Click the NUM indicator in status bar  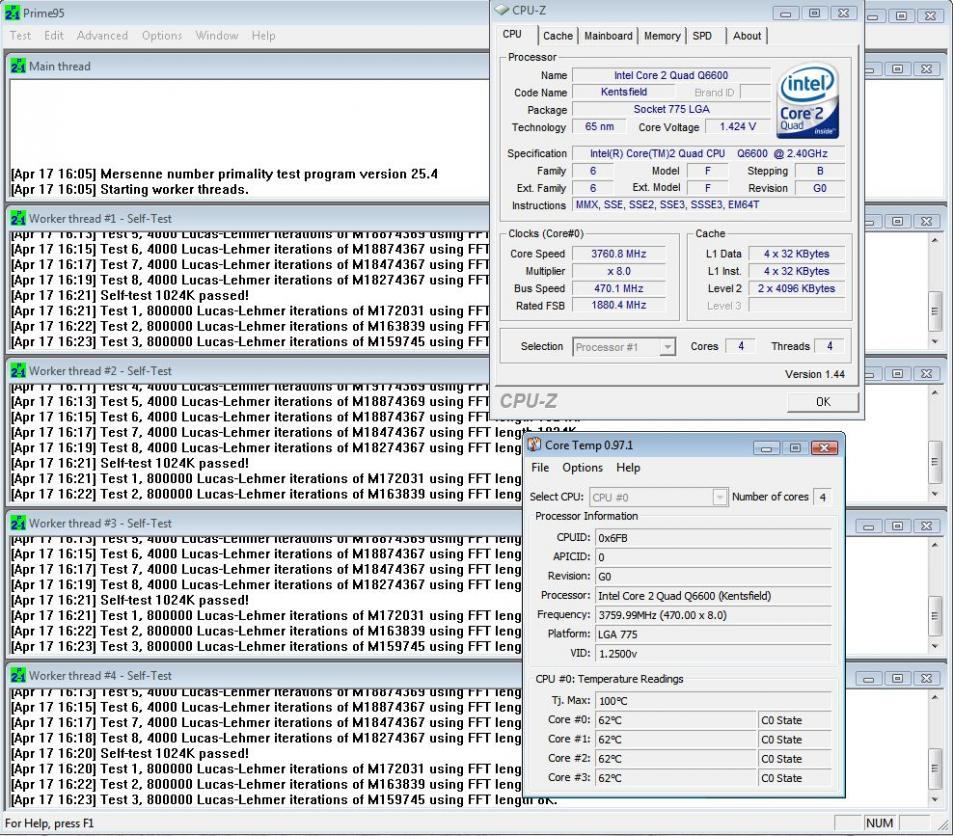point(879,823)
